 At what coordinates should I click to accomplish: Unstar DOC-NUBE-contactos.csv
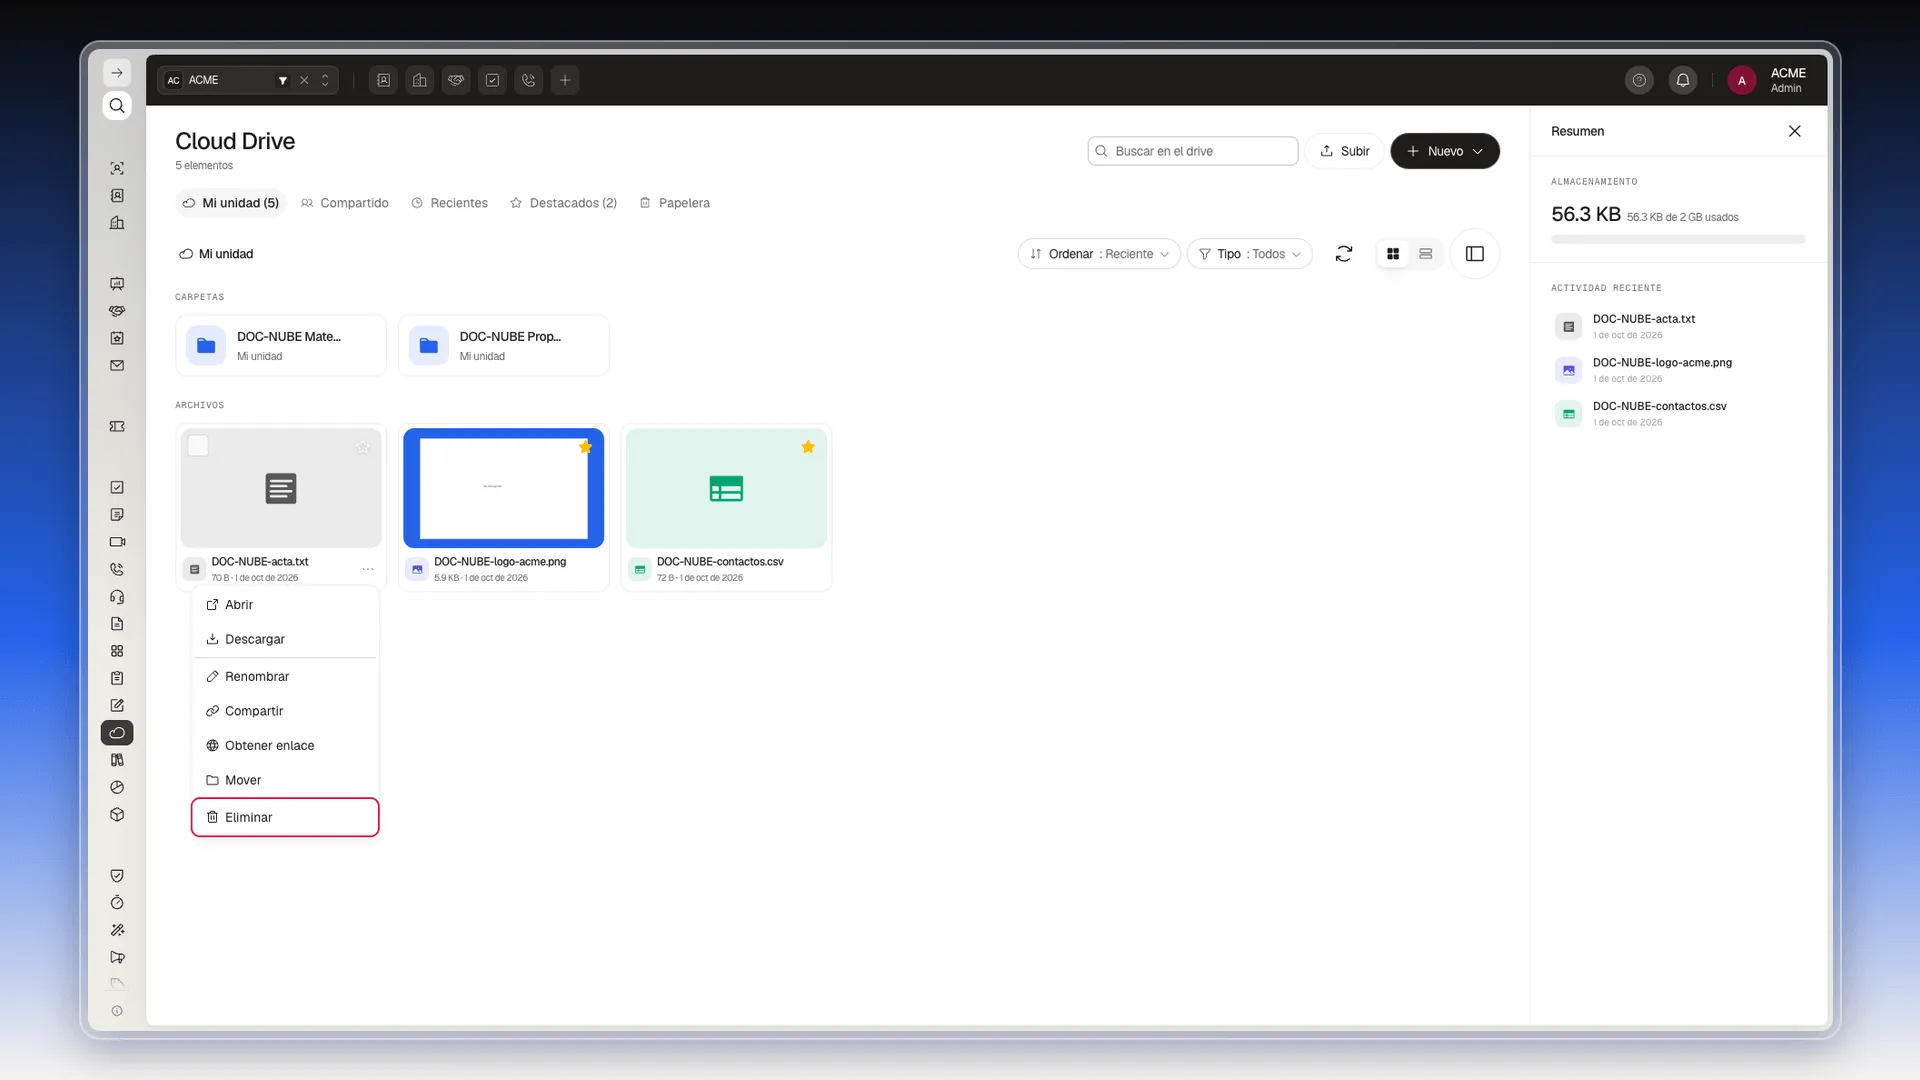(x=808, y=447)
